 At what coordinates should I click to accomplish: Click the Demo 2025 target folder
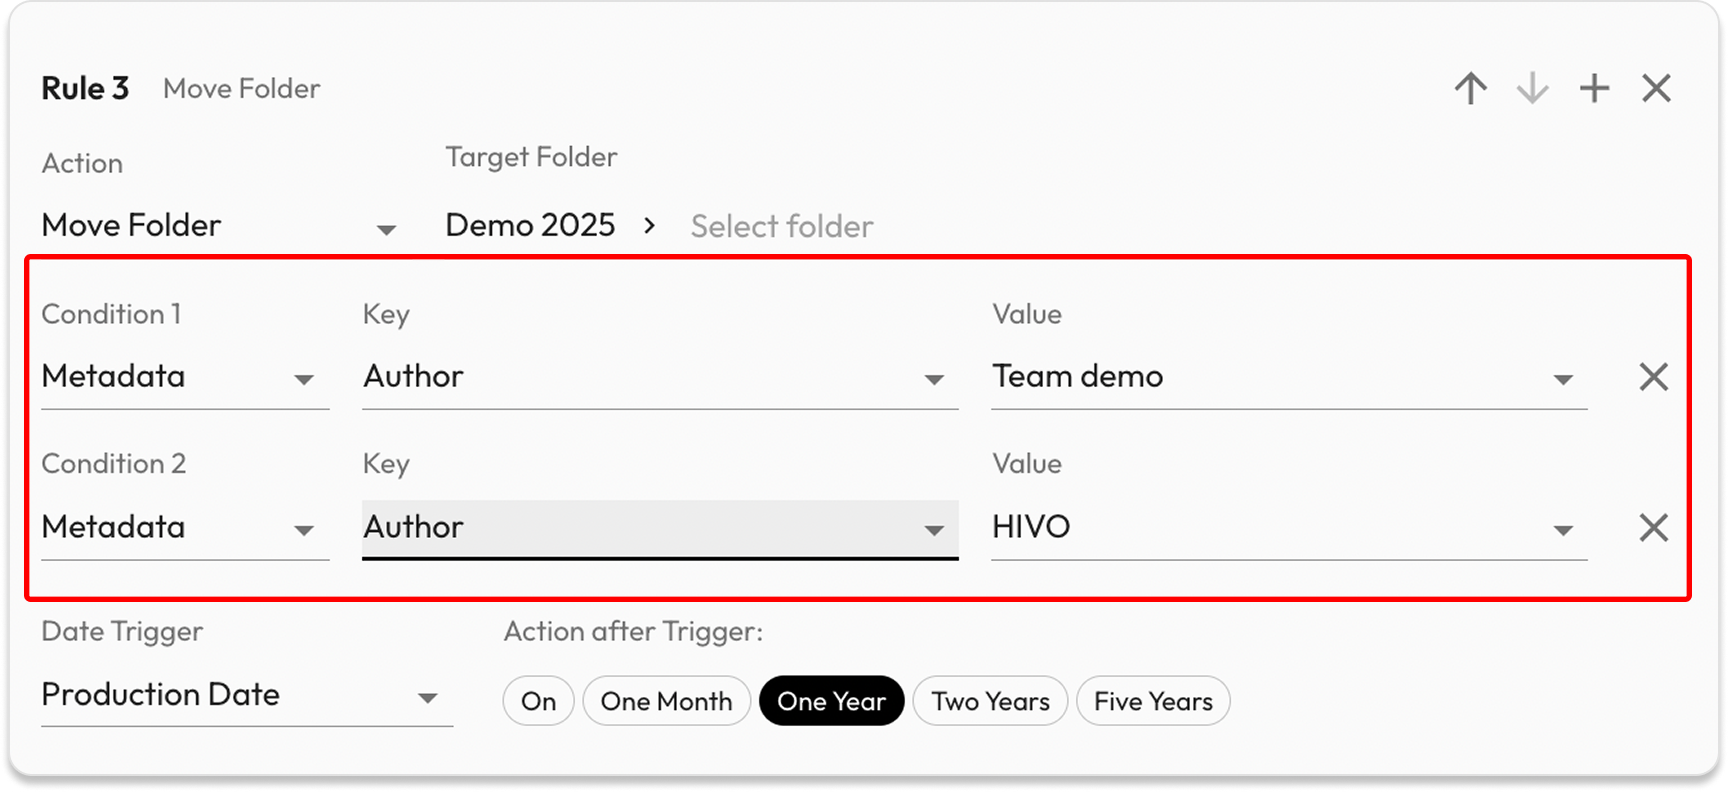[530, 226]
